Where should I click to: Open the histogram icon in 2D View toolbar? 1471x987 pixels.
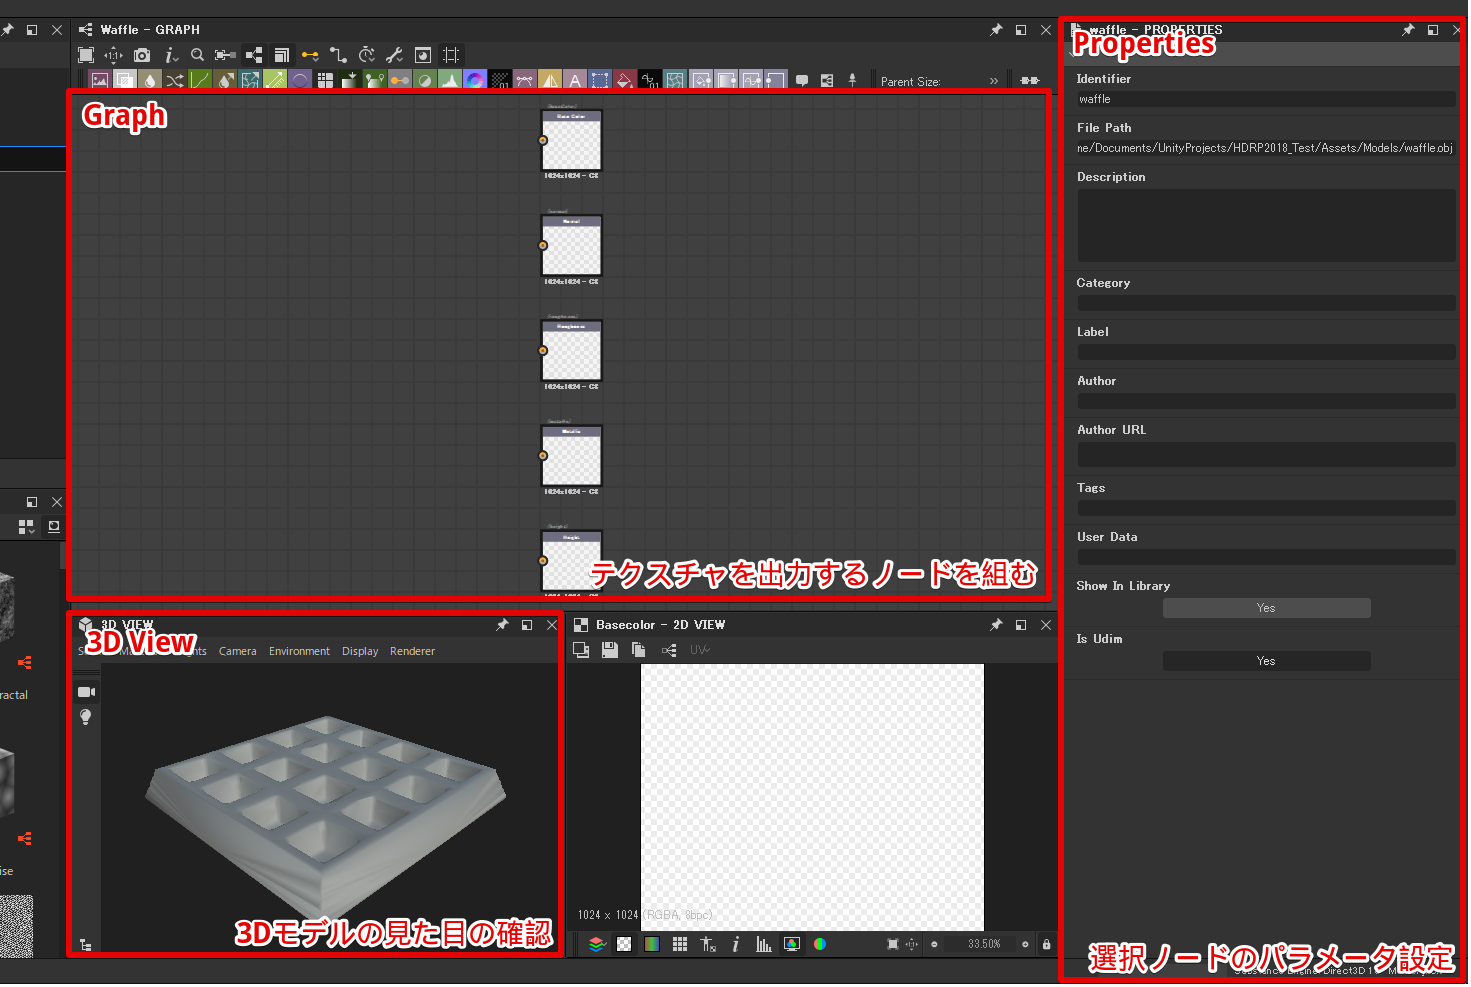764,945
